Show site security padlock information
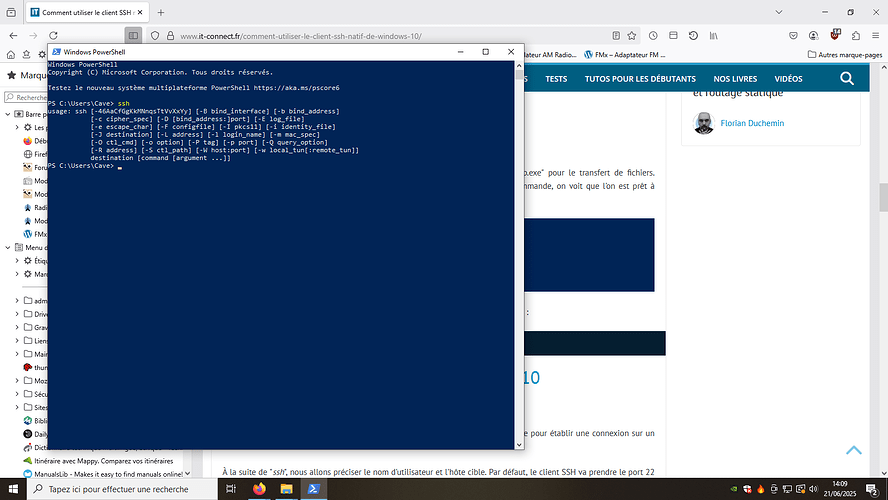Screen dimensions: 888x500 [x=170, y=36]
